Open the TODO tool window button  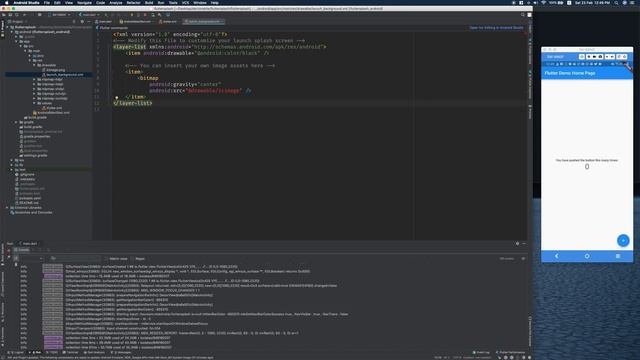point(53,352)
